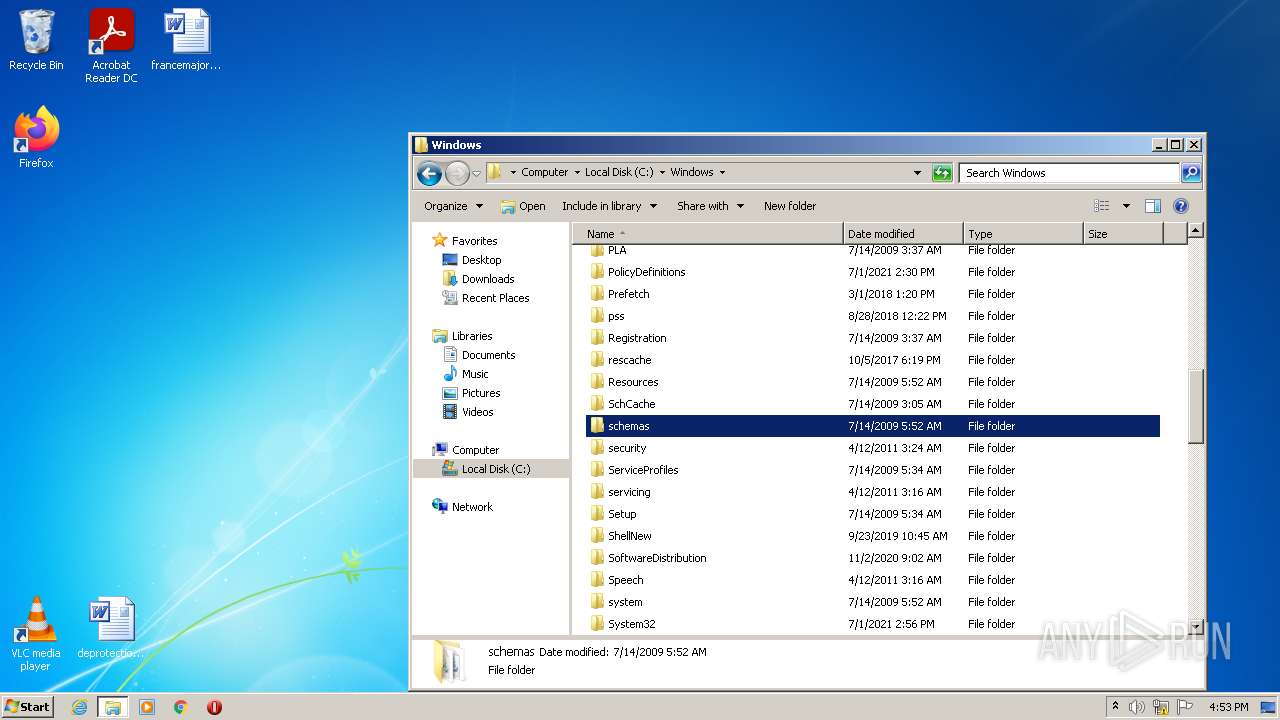The width and height of the screenshot is (1280, 720).
Task: Sort by the Type column header
Action: (x=1023, y=234)
